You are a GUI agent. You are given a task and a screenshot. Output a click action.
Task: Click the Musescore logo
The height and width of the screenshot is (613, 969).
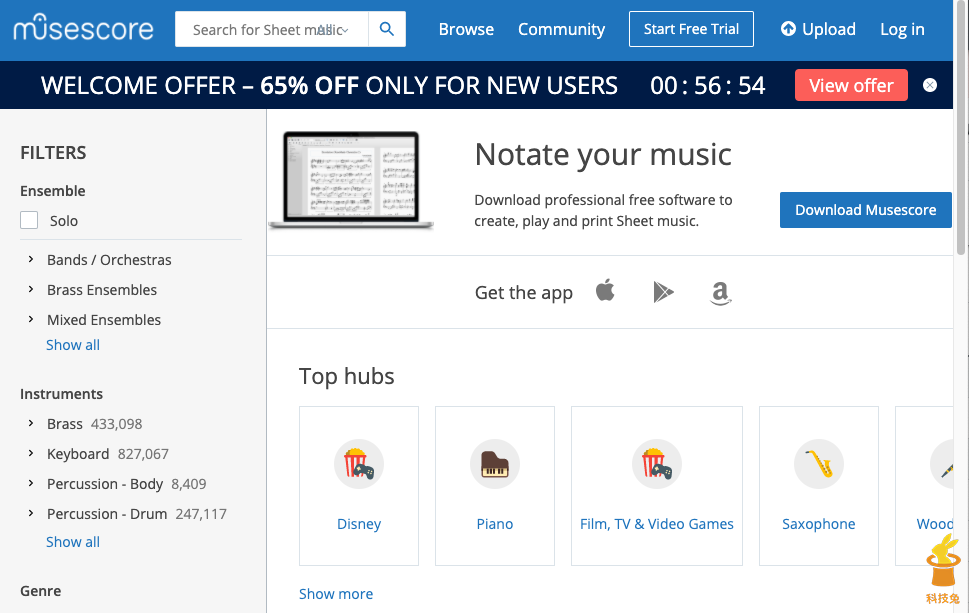pos(83,28)
